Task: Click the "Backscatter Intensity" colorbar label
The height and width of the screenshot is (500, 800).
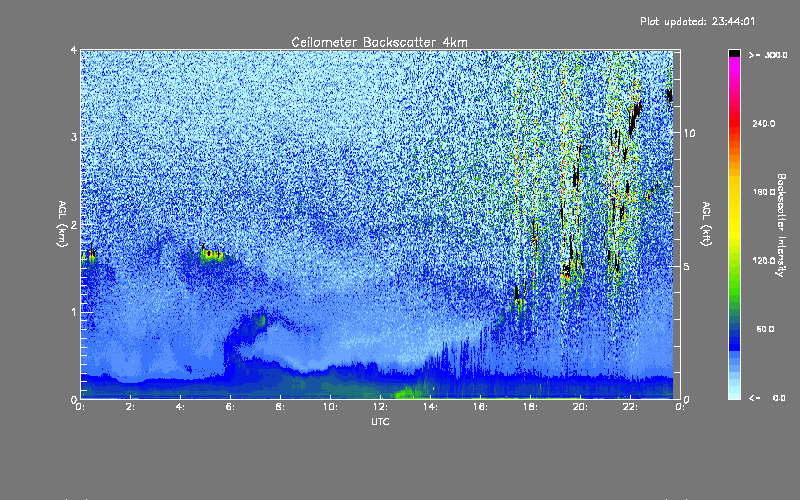Action: point(781,225)
